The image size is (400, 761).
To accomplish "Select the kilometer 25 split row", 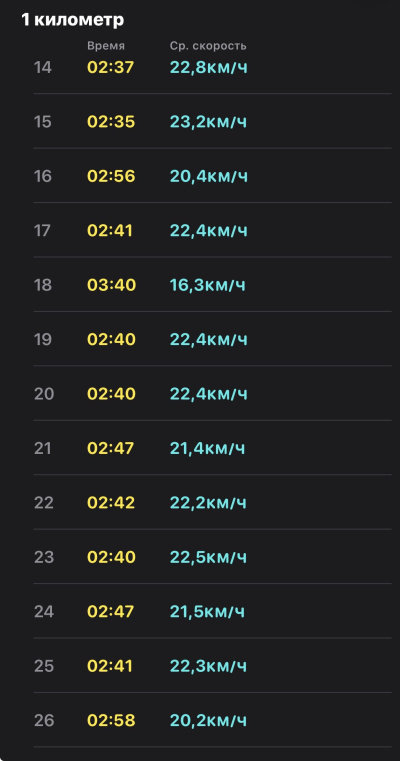I will (212, 665).
